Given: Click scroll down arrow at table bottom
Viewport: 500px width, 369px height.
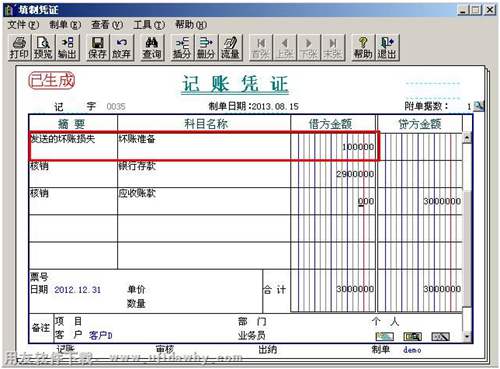Looking at the screenshot, I should [467, 337].
